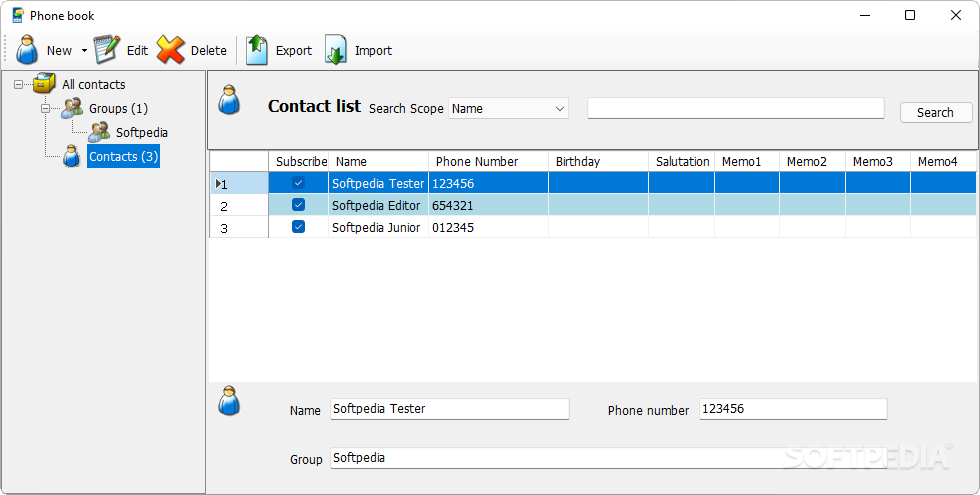Viewport: 980px width, 495px height.
Task: Click the person icon beside Contact list
Action: pos(229,100)
